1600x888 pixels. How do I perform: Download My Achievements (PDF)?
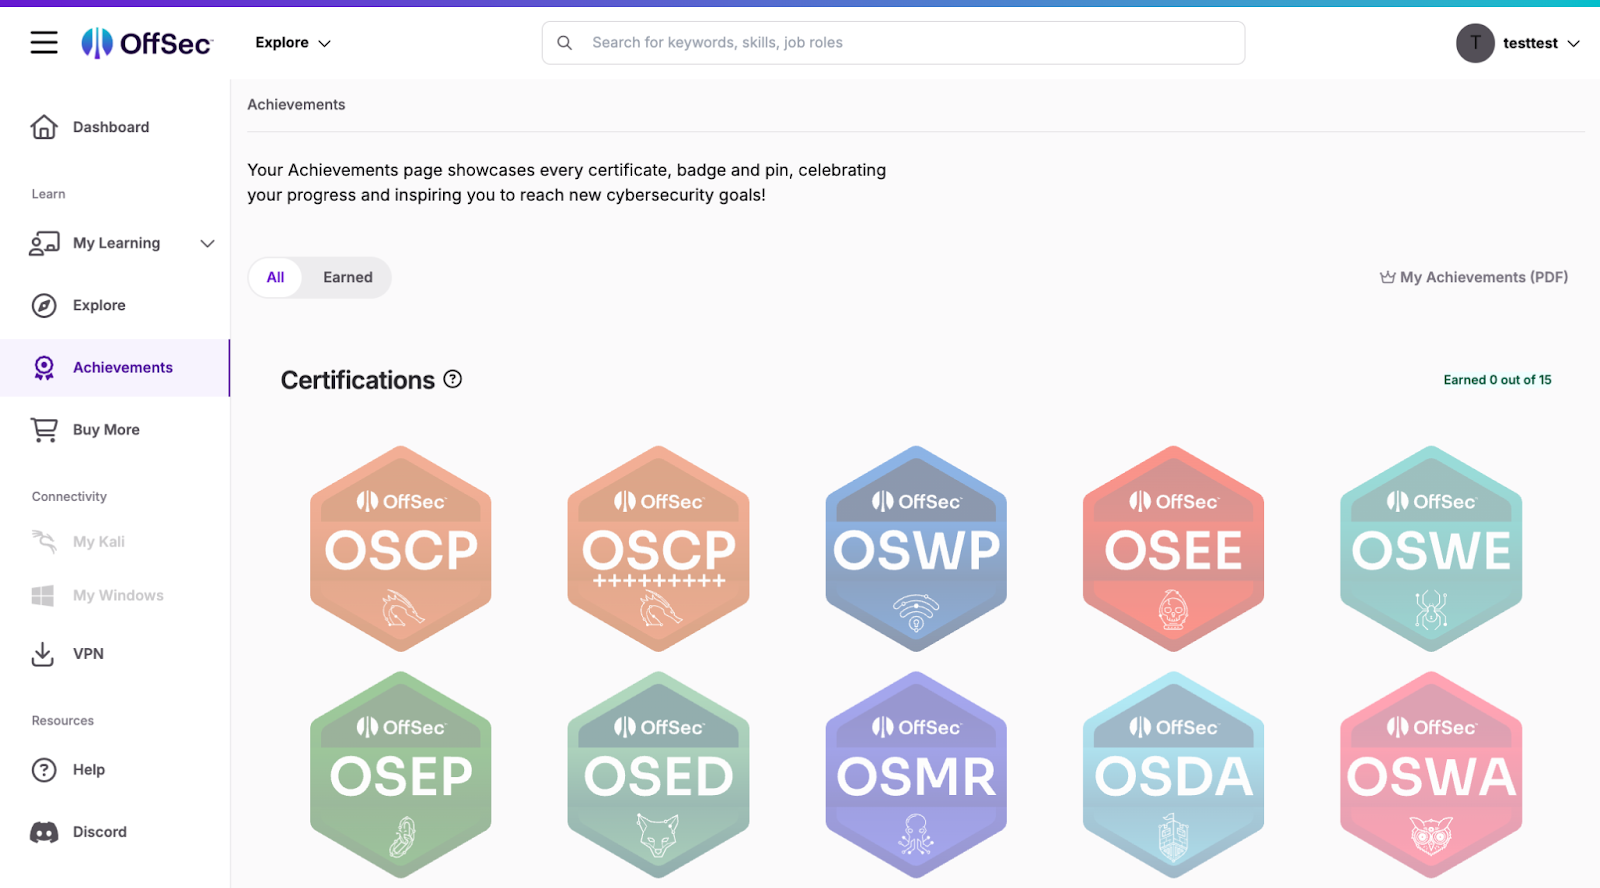[x=1473, y=278]
